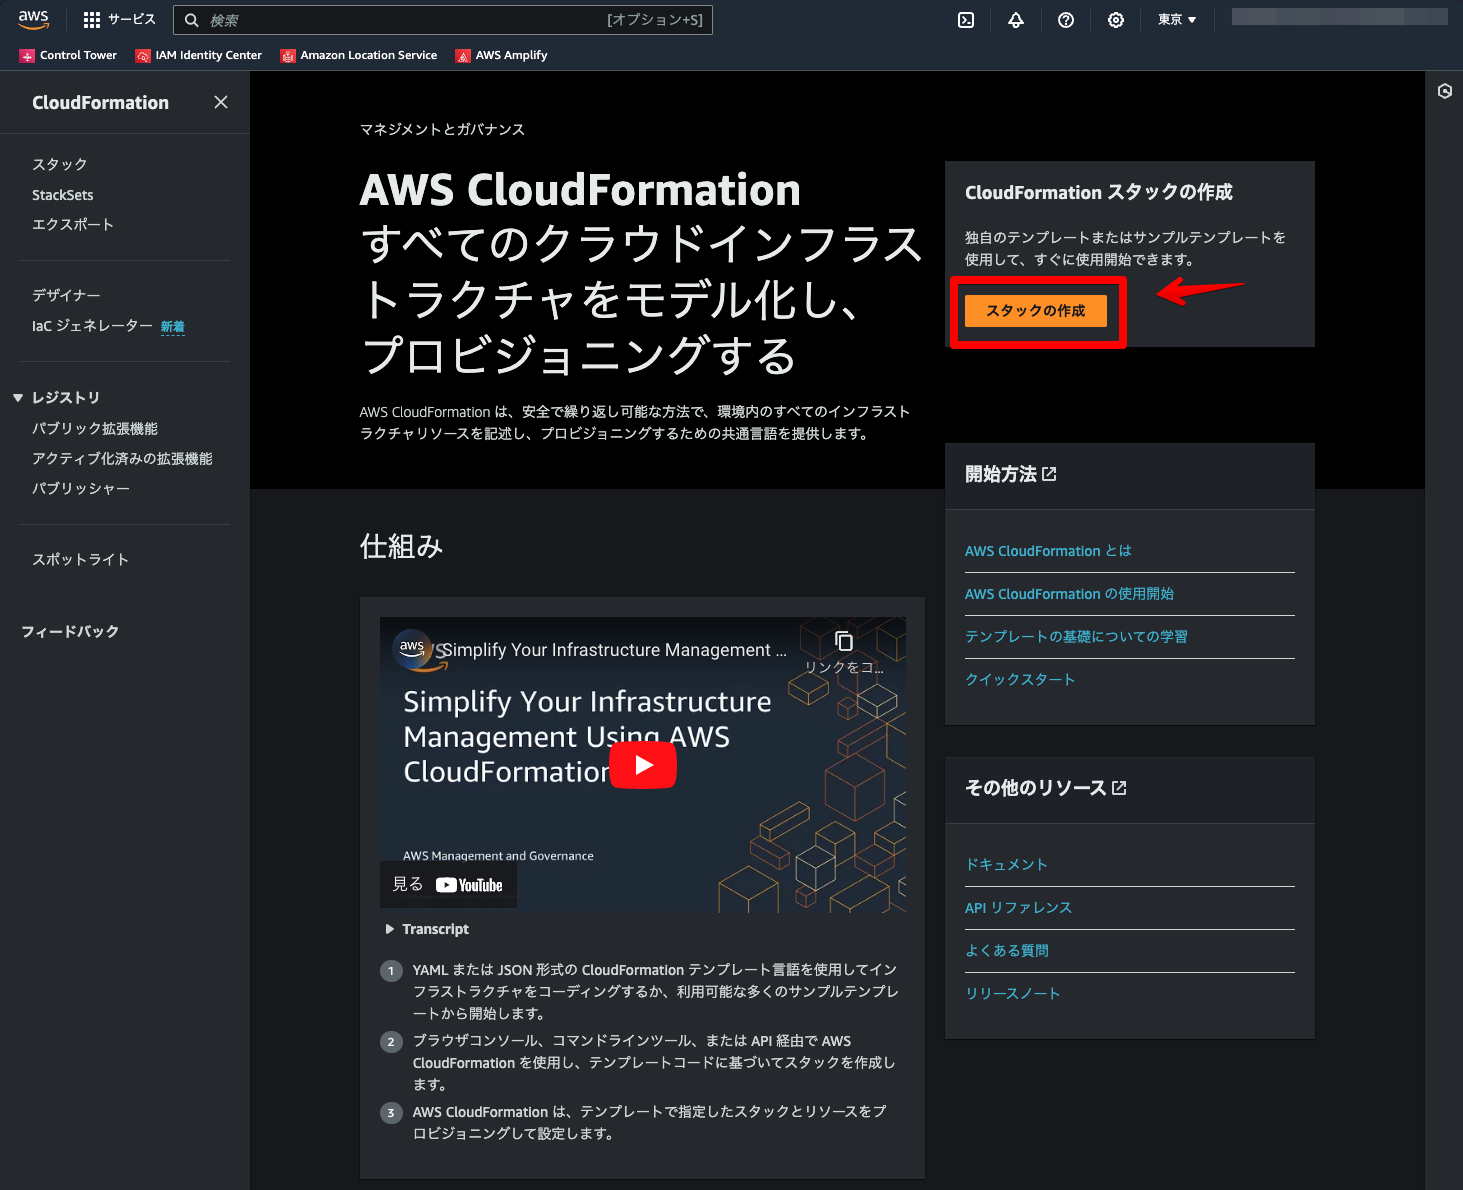
Task: Open IaC ジェネレーター in sidebar
Action: [x=92, y=326]
